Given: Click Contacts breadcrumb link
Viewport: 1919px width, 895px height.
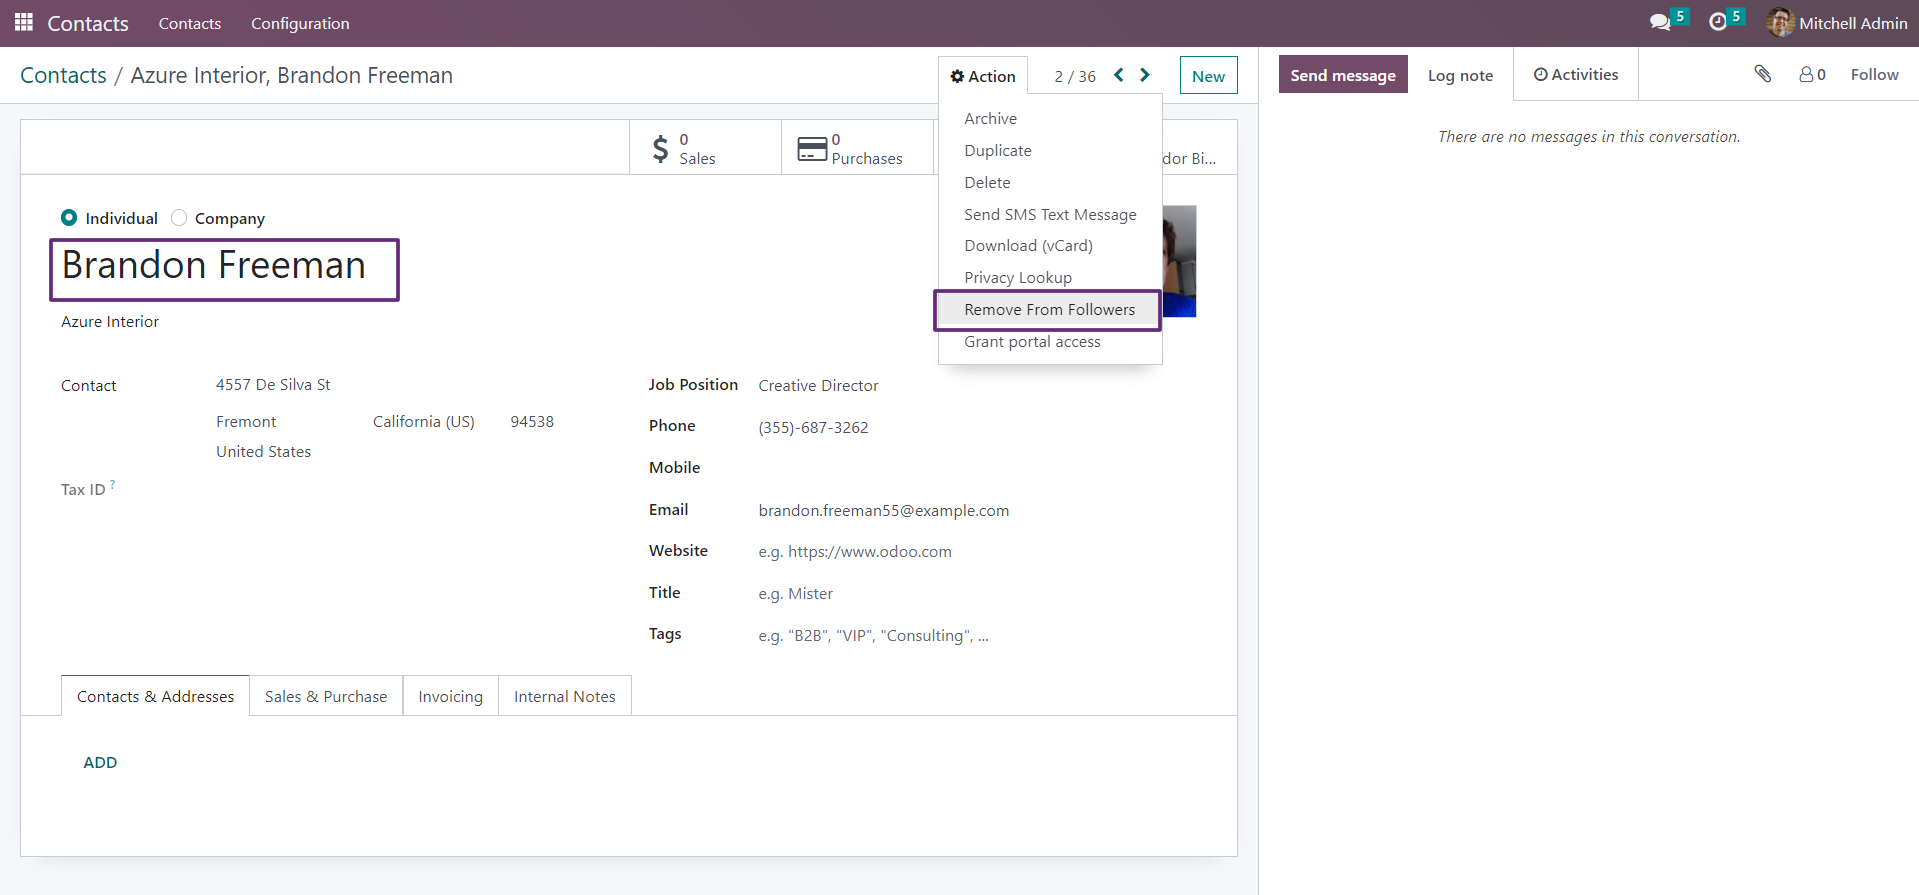Looking at the screenshot, I should [x=63, y=75].
